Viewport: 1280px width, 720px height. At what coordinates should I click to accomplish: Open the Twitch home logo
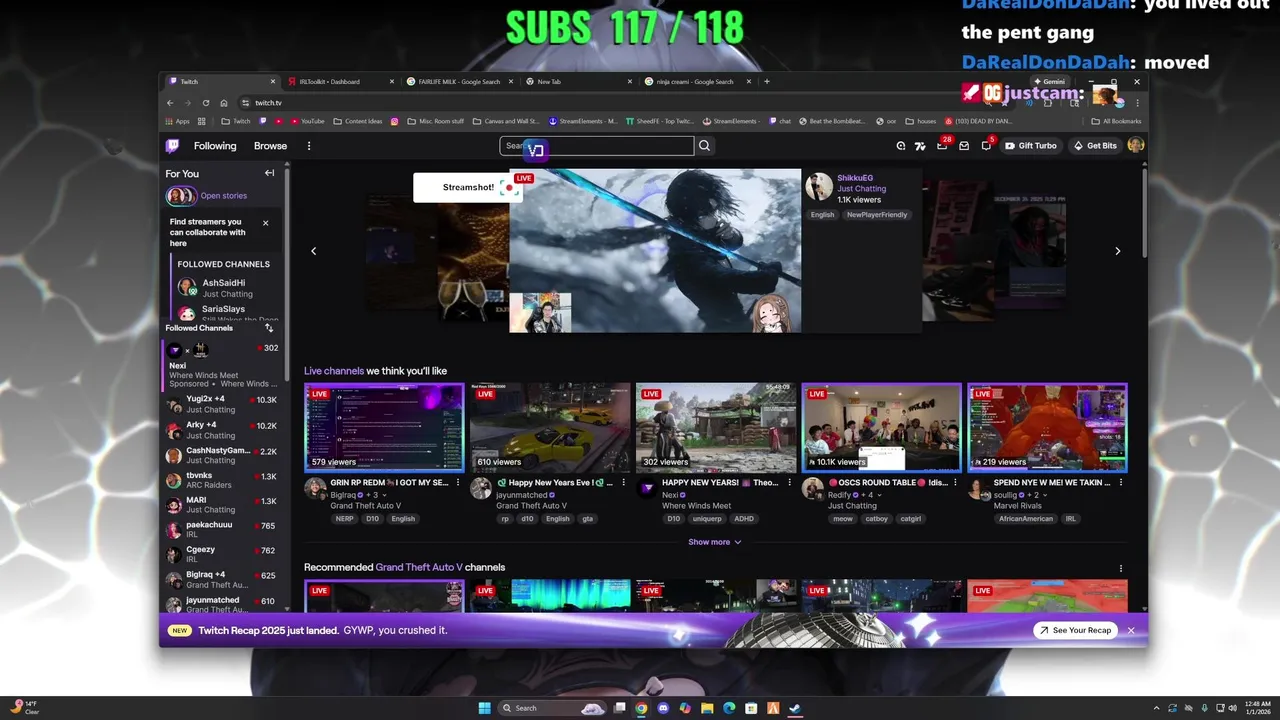(x=172, y=146)
